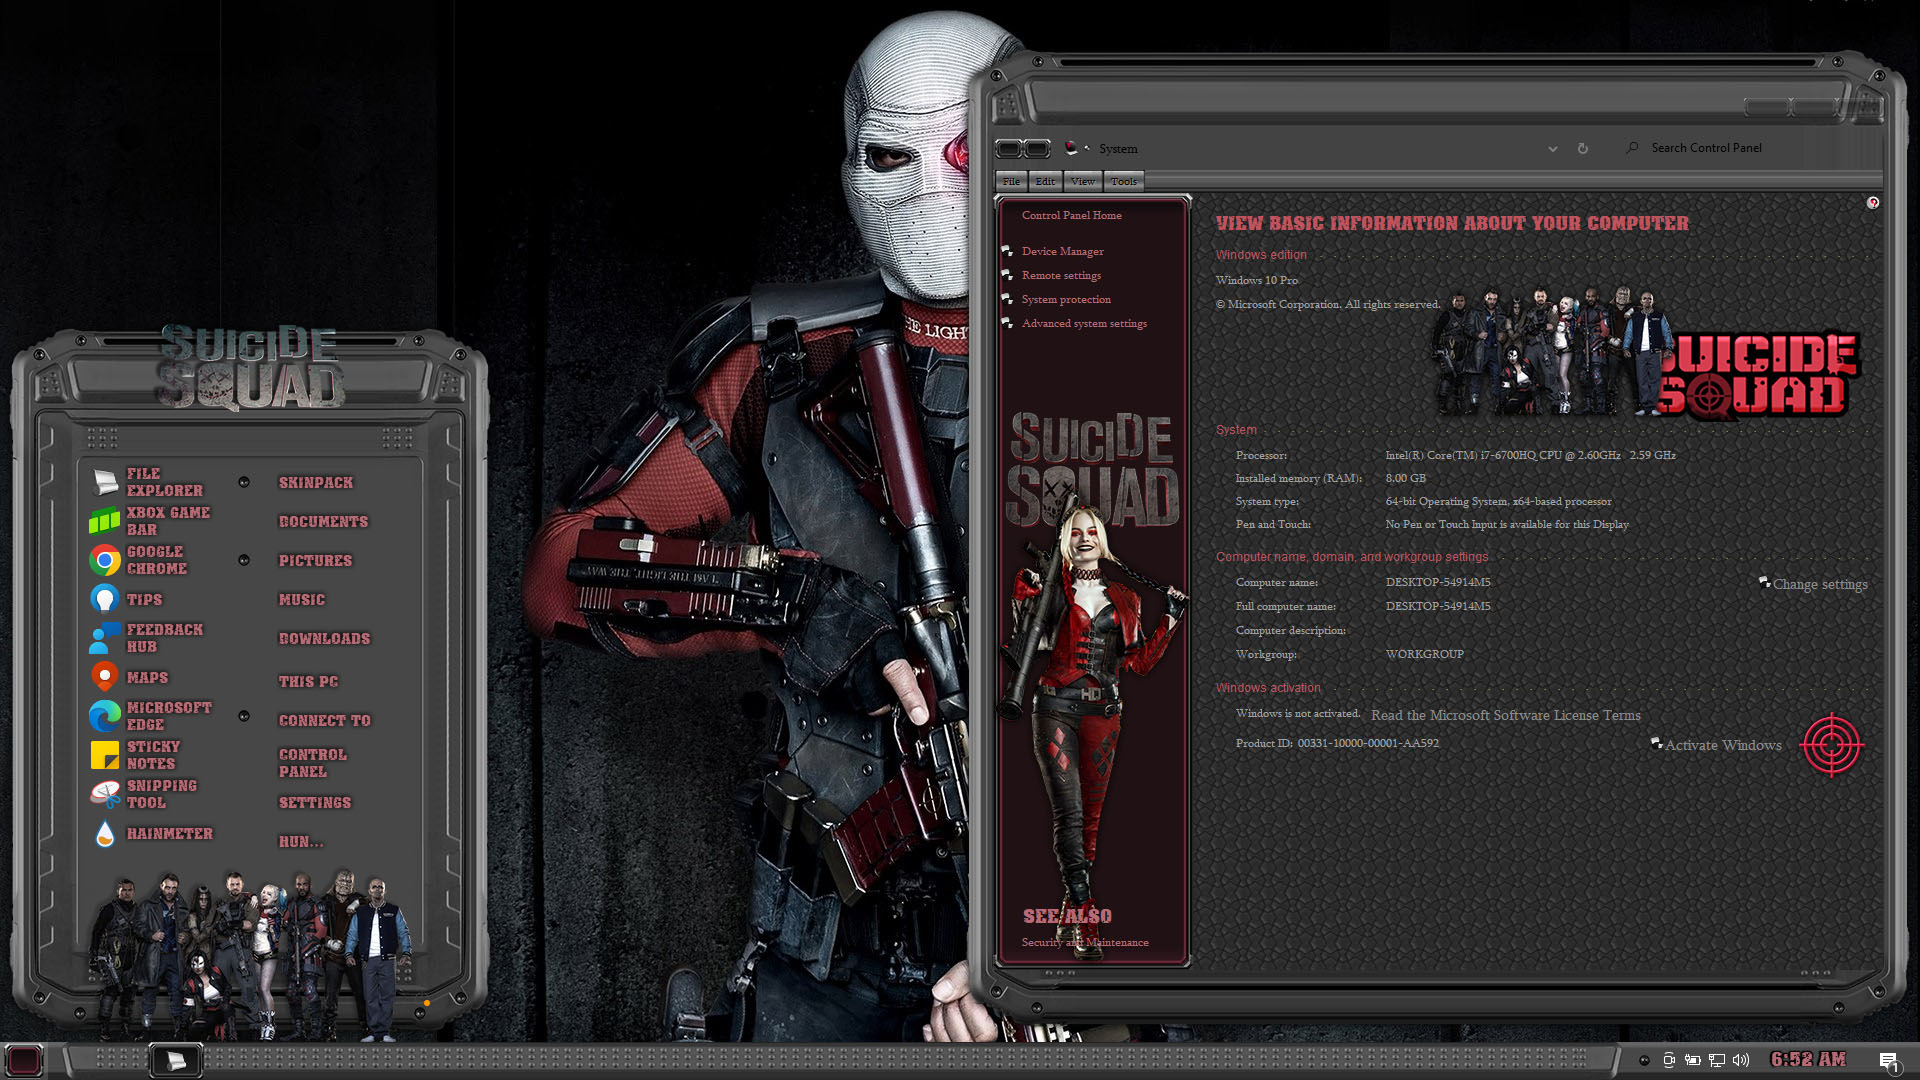Focus the Search Control Panel field

point(1750,148)
